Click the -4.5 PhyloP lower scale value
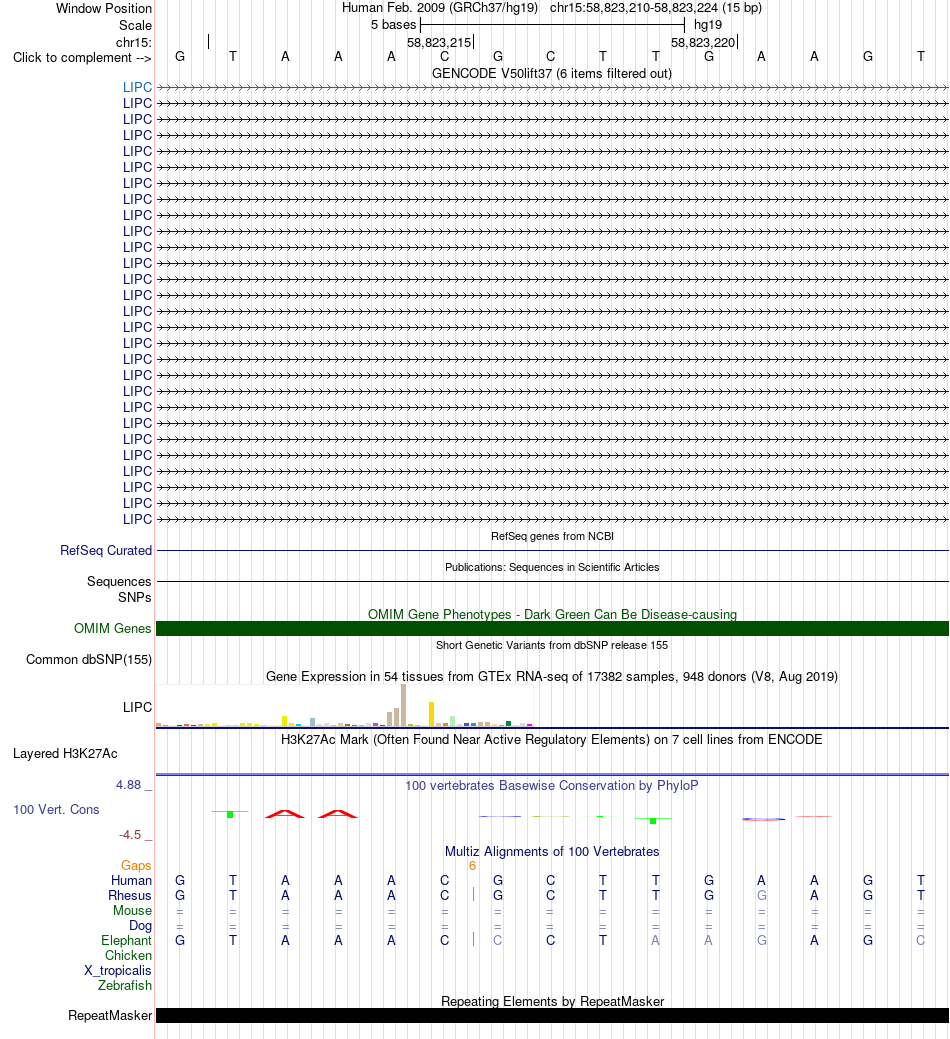 130,835
